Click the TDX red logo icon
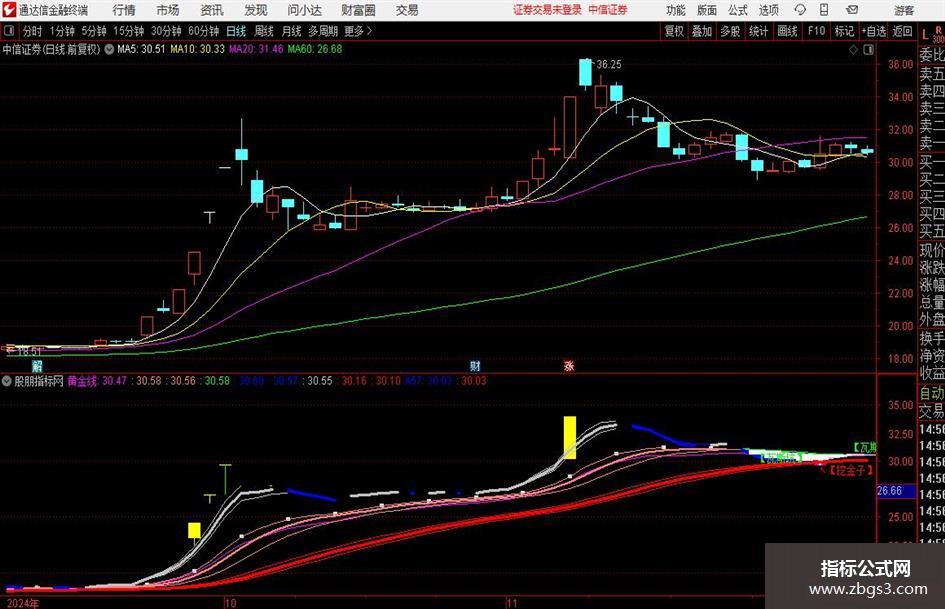 click(x=8, y=10)
